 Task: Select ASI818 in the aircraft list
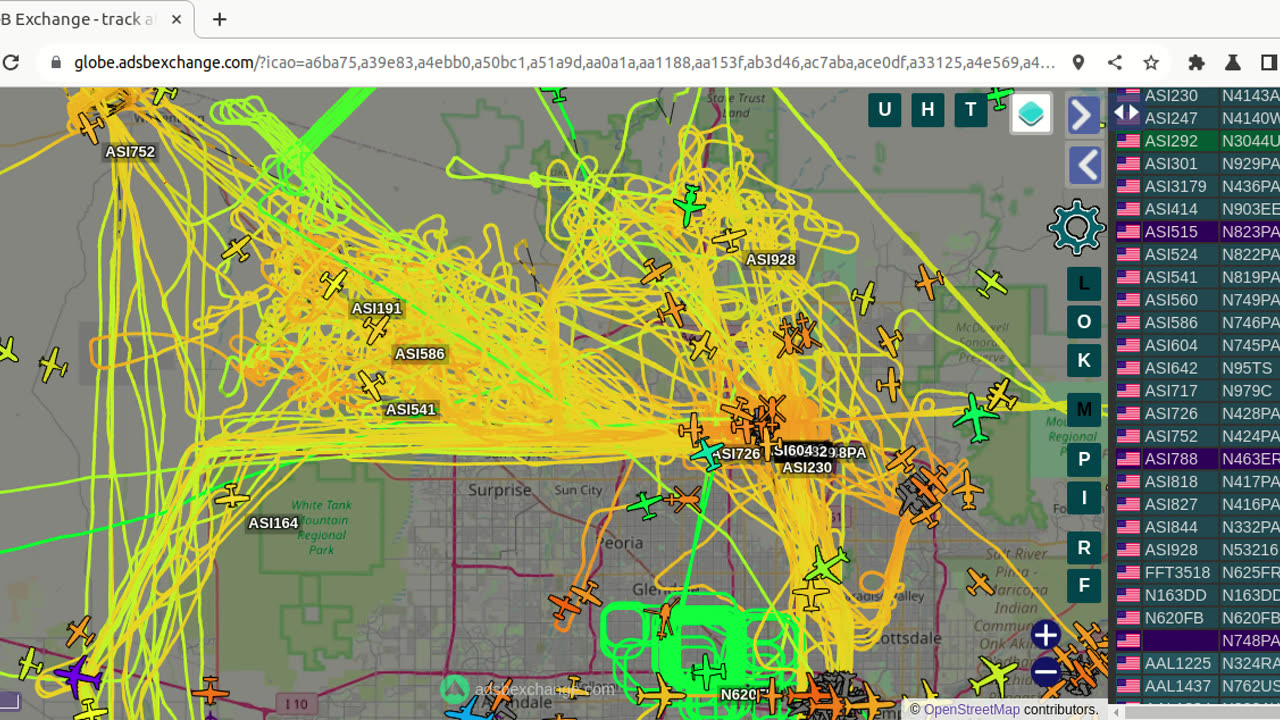pyautogui.click(x=1196, y=482)
